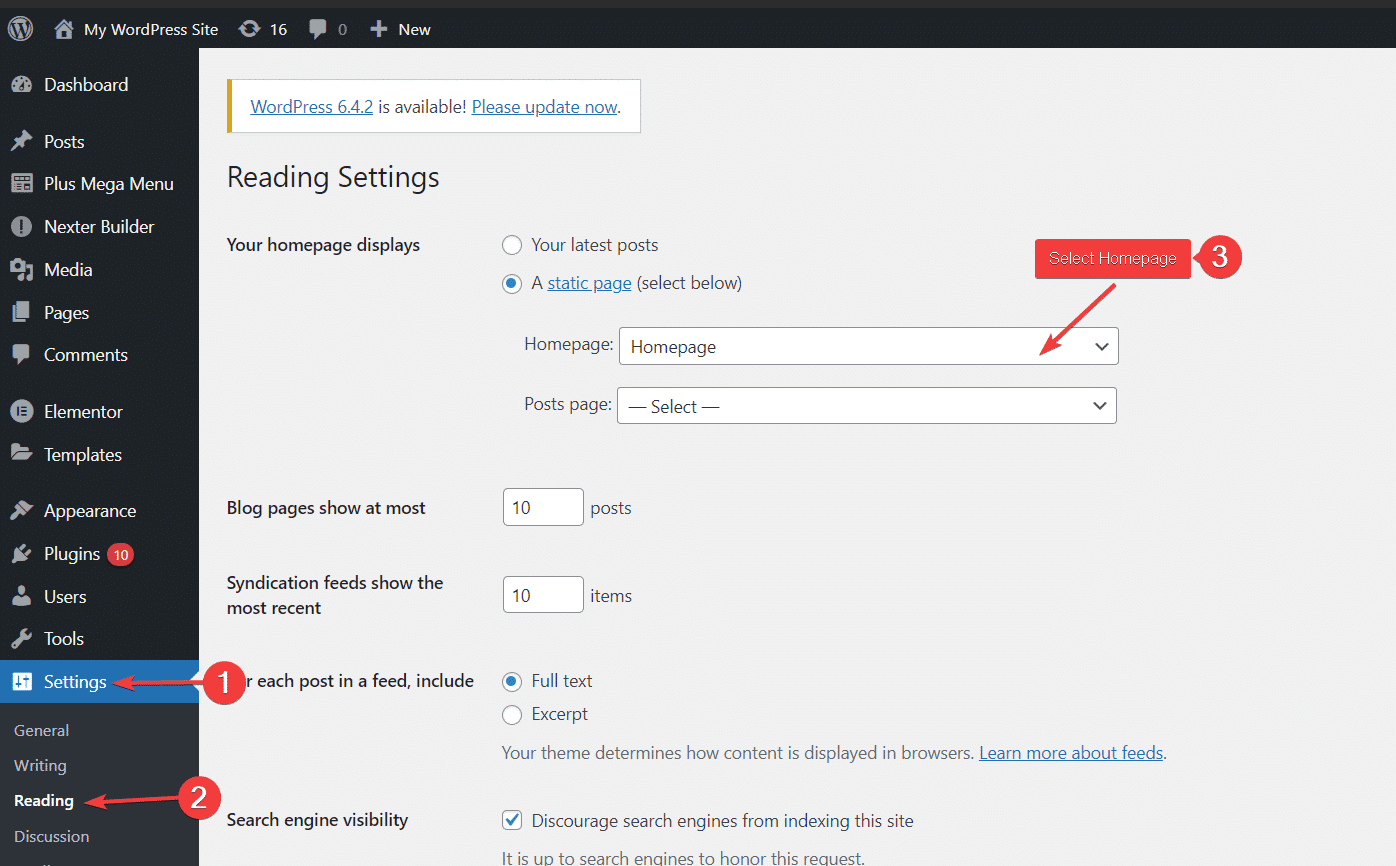
Task: Open the WordPress logo in the toolbar
Action: coord(20,28)
